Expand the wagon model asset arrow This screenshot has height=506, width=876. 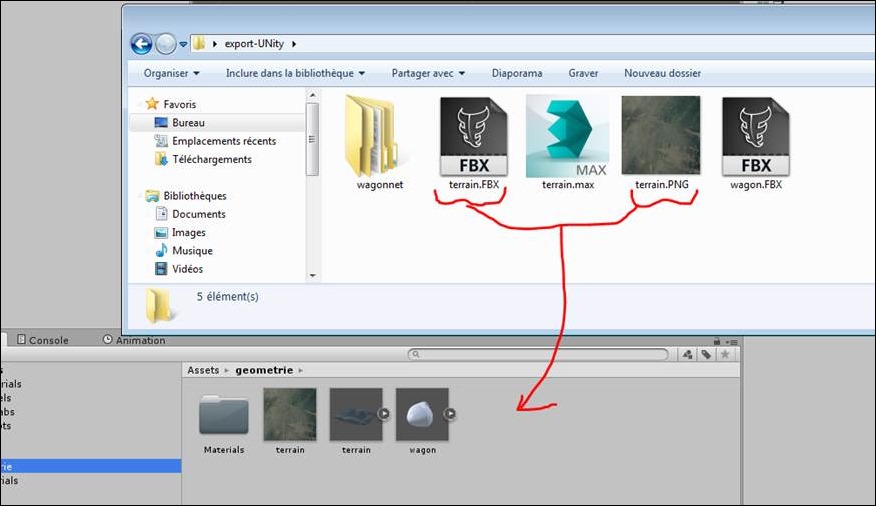click(450, 414)
